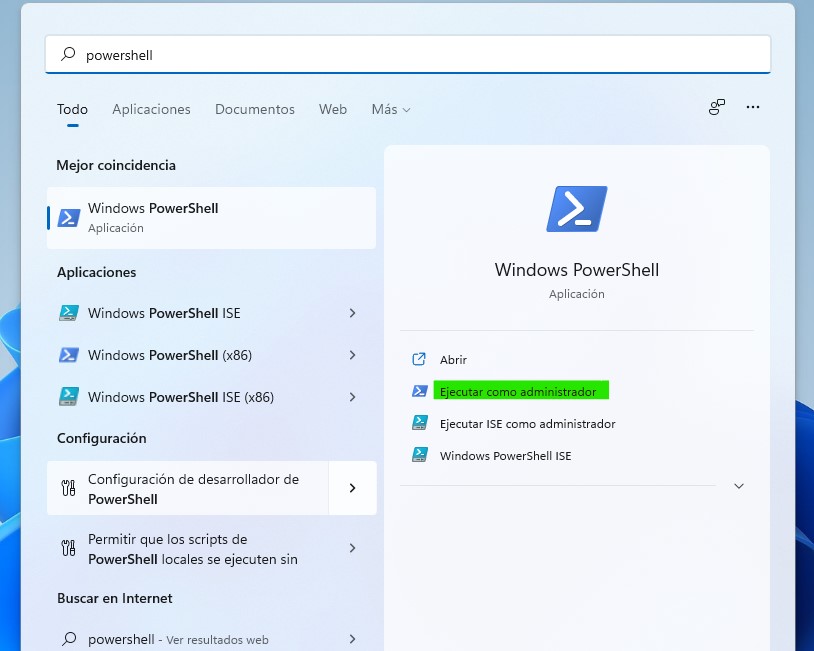The image size is (814, 651).
Task: Click the Windows PowerShell title in details pane
Action: [577, 270]
